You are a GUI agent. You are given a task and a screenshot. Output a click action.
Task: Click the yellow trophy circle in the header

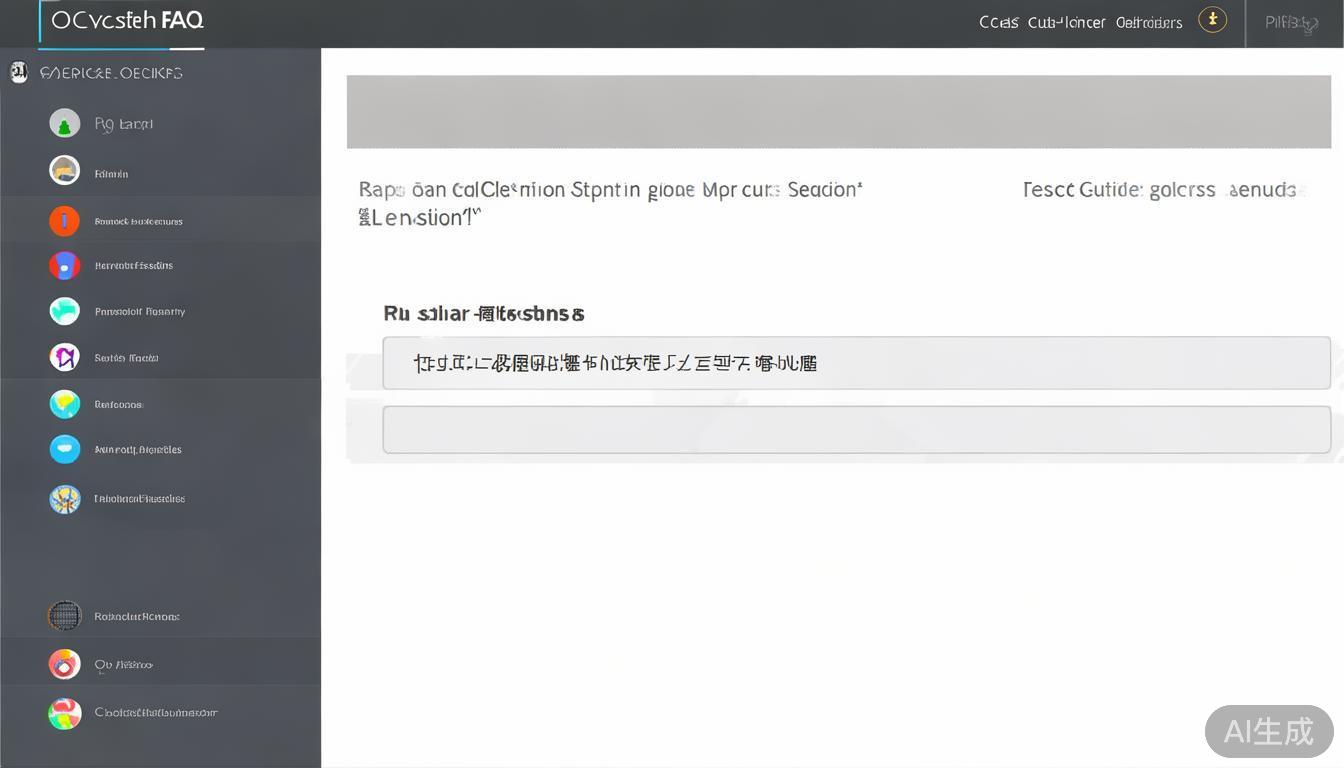pos(1212,19)
